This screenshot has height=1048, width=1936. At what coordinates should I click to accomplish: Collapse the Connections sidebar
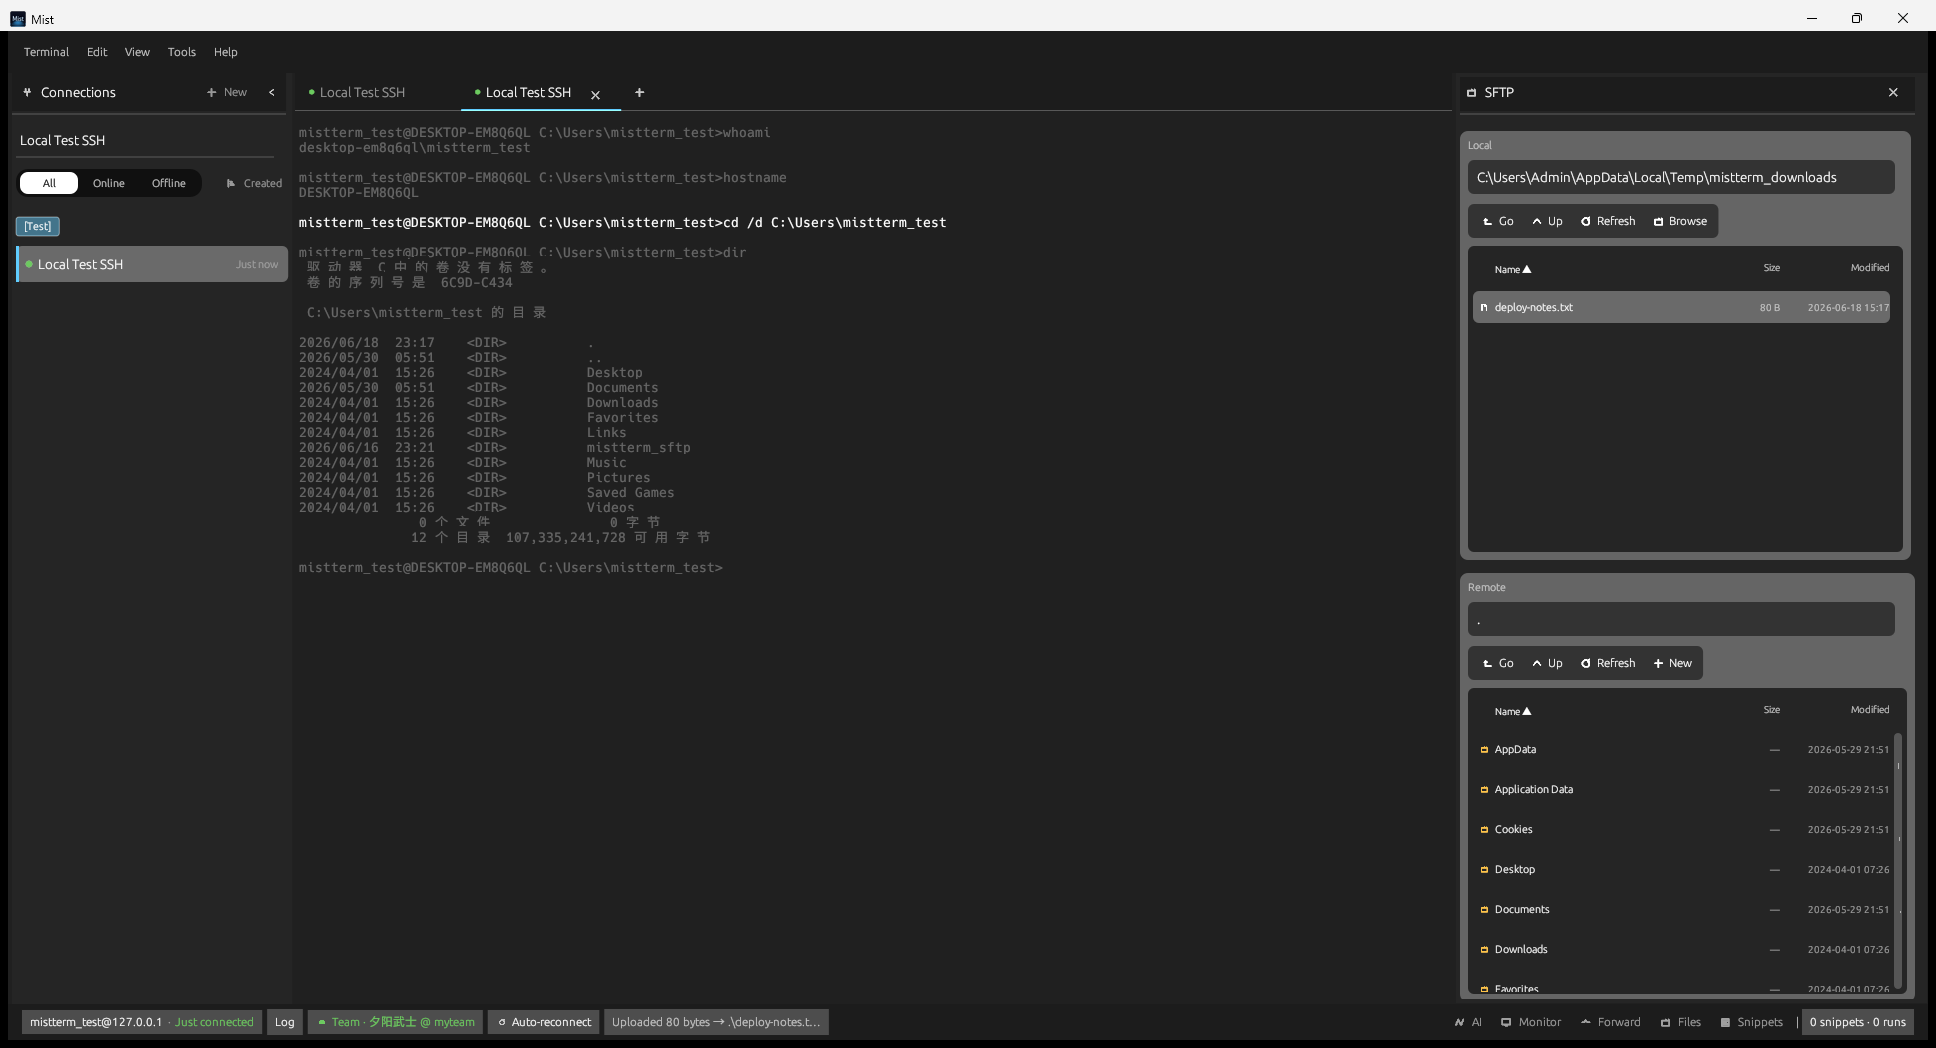pyautogui.click(x=271, y=92)
